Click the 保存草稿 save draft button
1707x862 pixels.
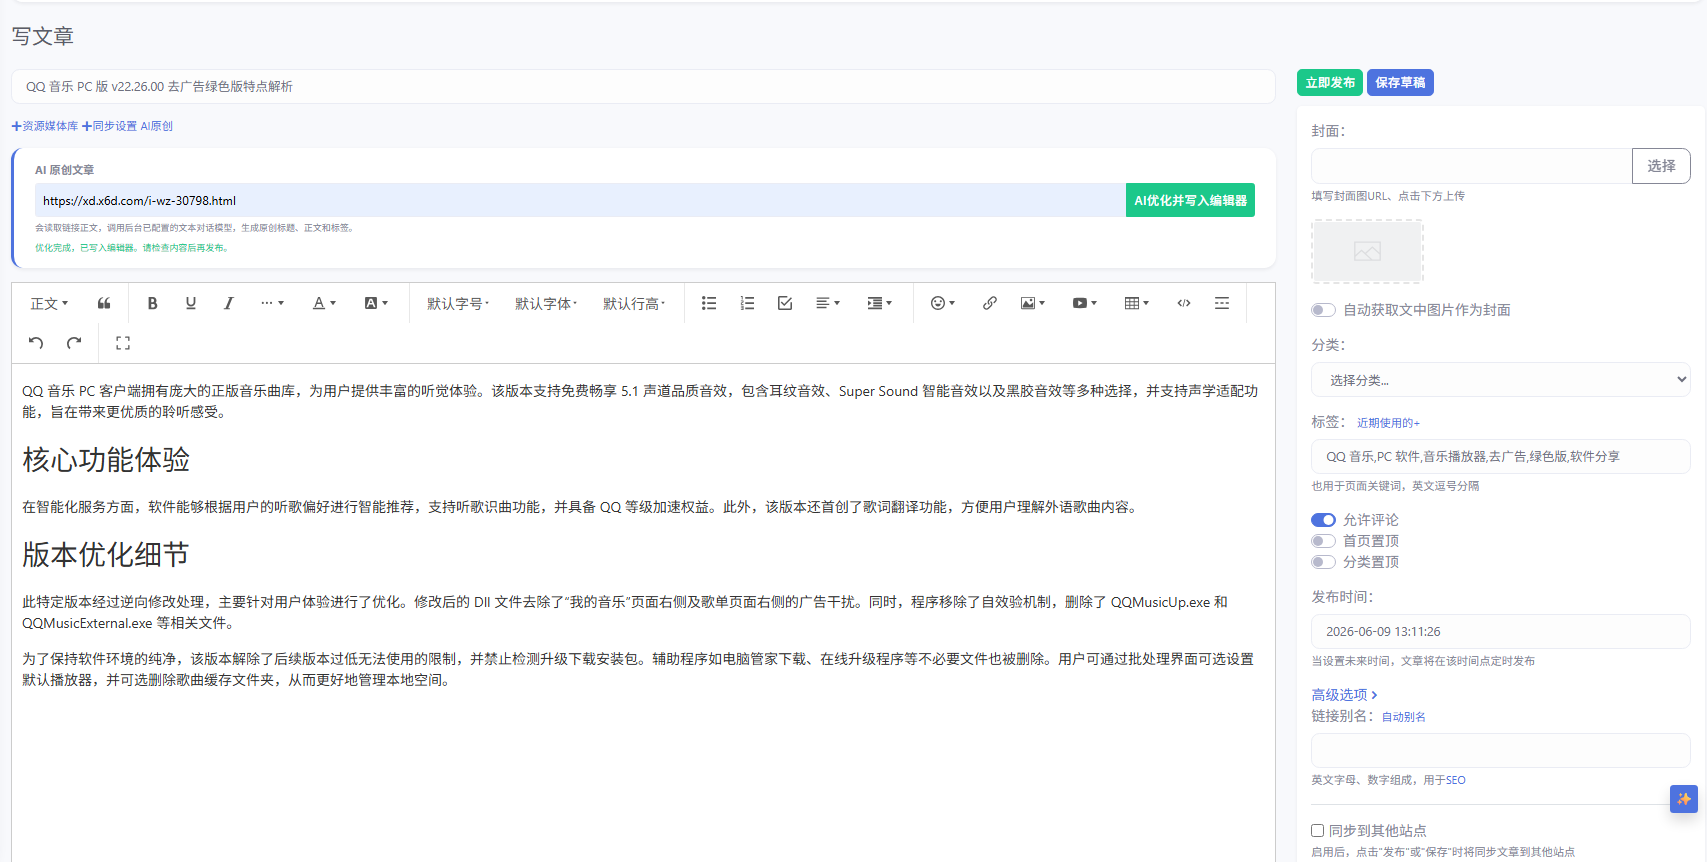pyautogui.click(x=1400, y=83)
